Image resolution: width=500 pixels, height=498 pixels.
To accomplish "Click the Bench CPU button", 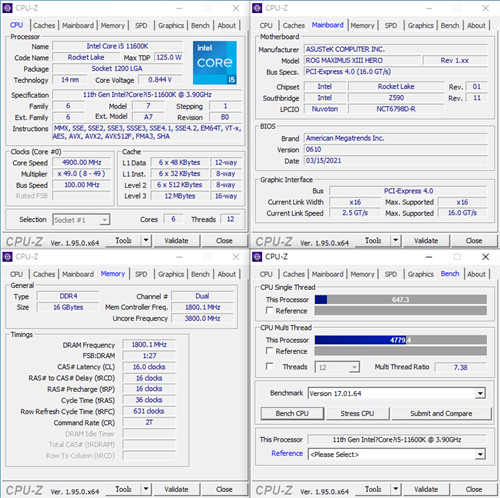I will (292, 413).
